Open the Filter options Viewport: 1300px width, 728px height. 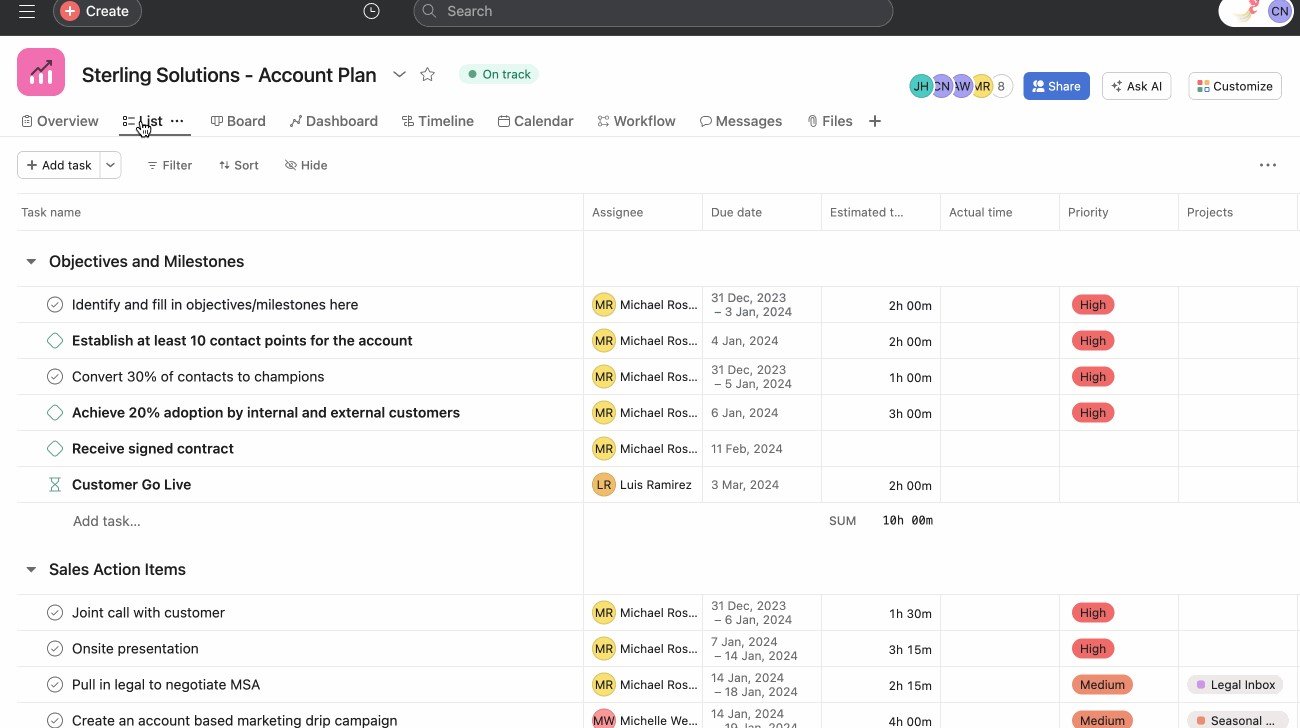[169, 165]
